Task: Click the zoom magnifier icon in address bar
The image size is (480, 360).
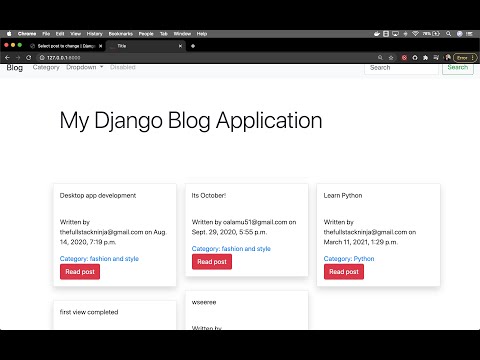Action: click(380, 58)
